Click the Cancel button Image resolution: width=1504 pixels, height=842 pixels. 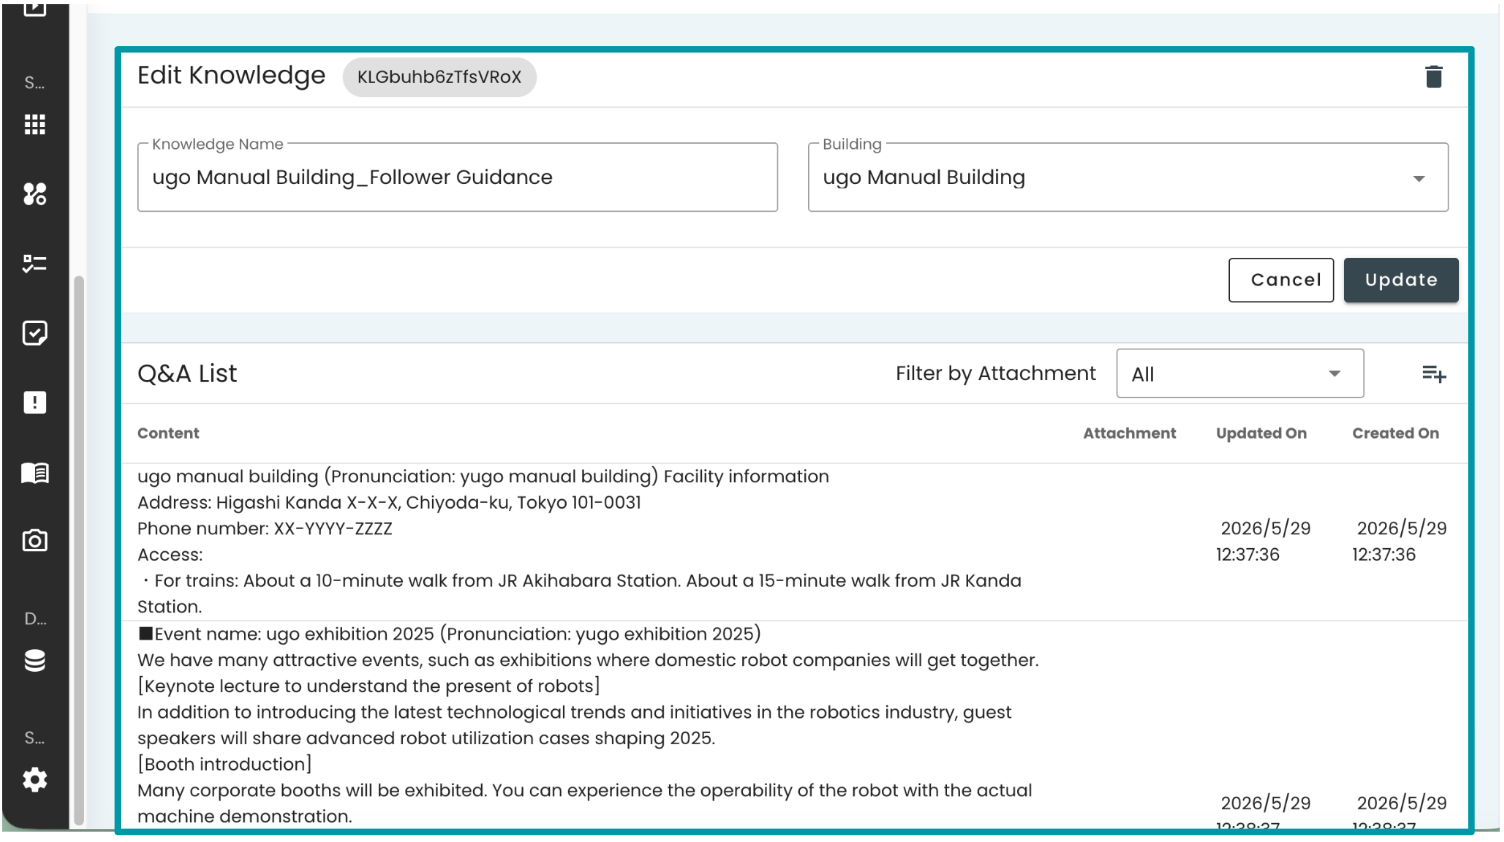[1281, 280]
